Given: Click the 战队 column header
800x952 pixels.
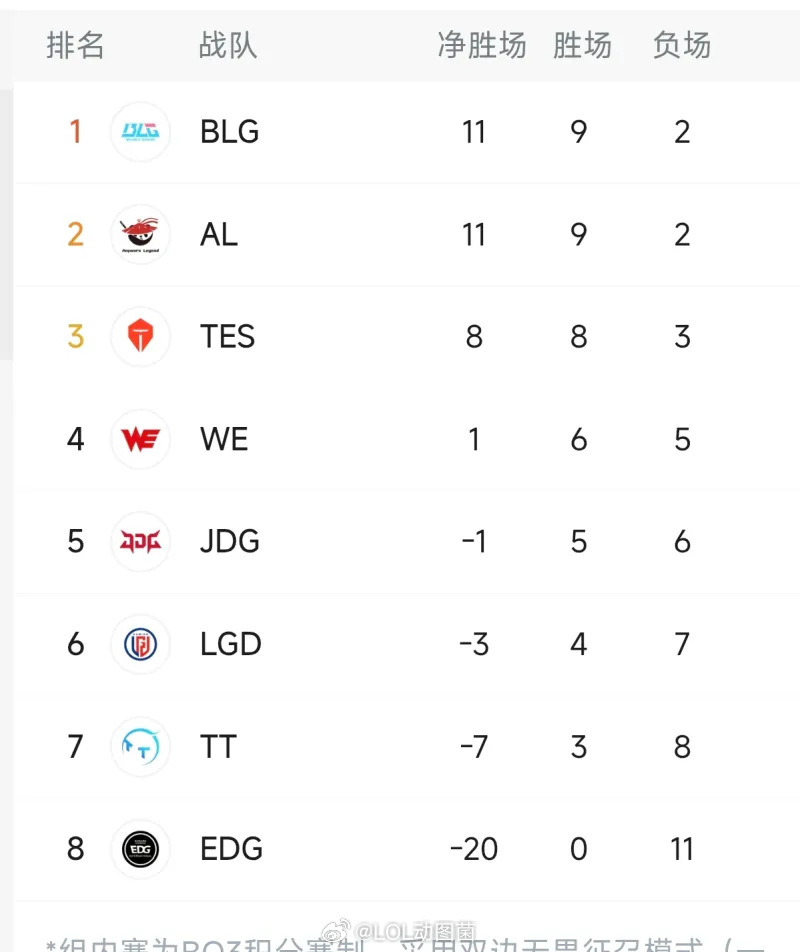Looking at the screenshot, I should pyautogui.click(x=228, y=46).
